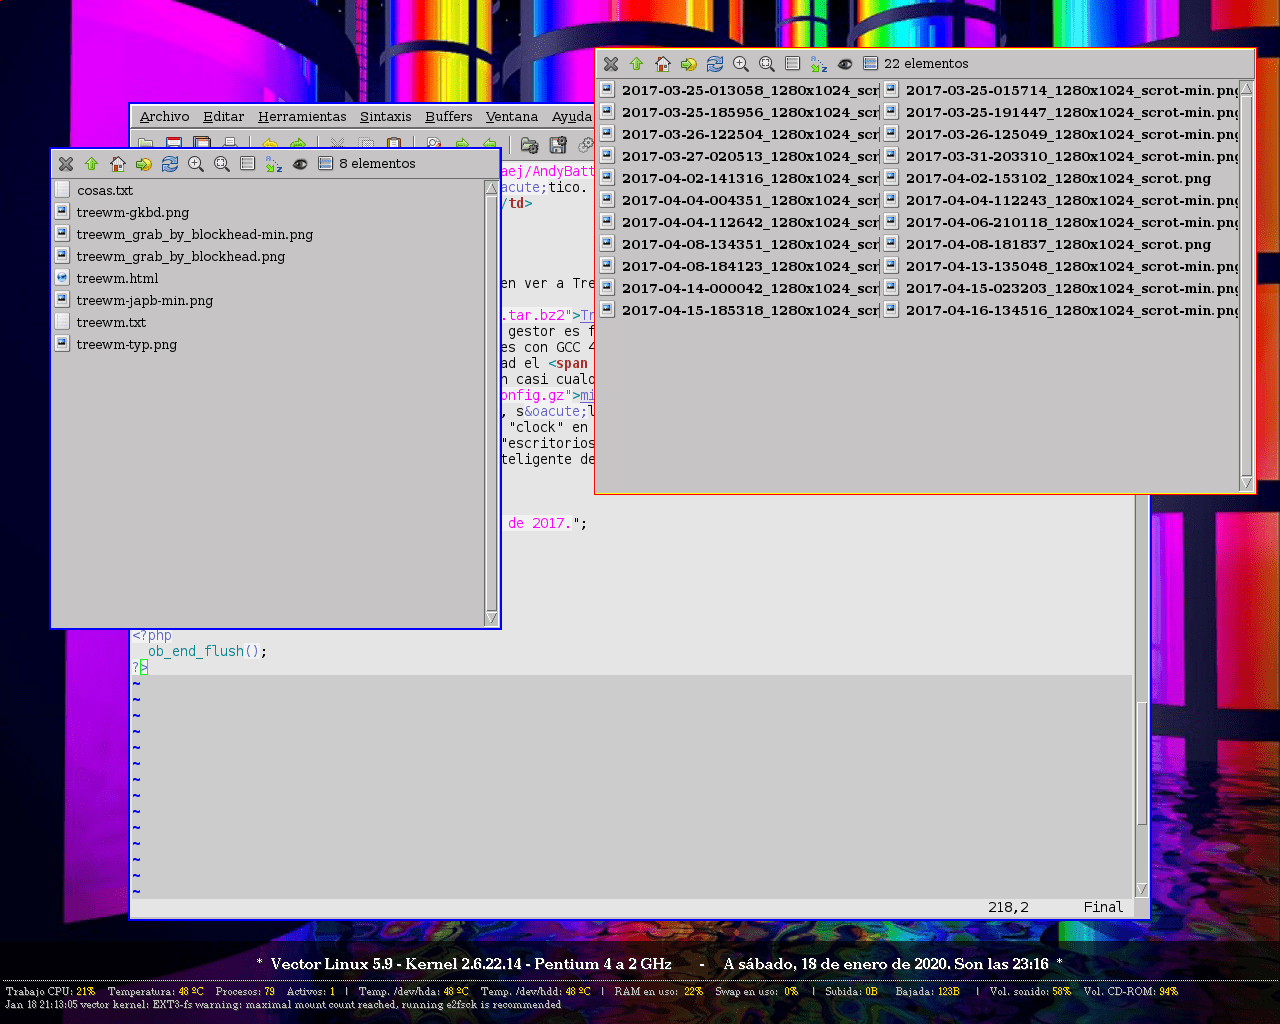This screenshot has width=1280, height=1024.
Task: Click scrollbar up arrow in 8 elementos window
Action: click(x=491, y=188)
